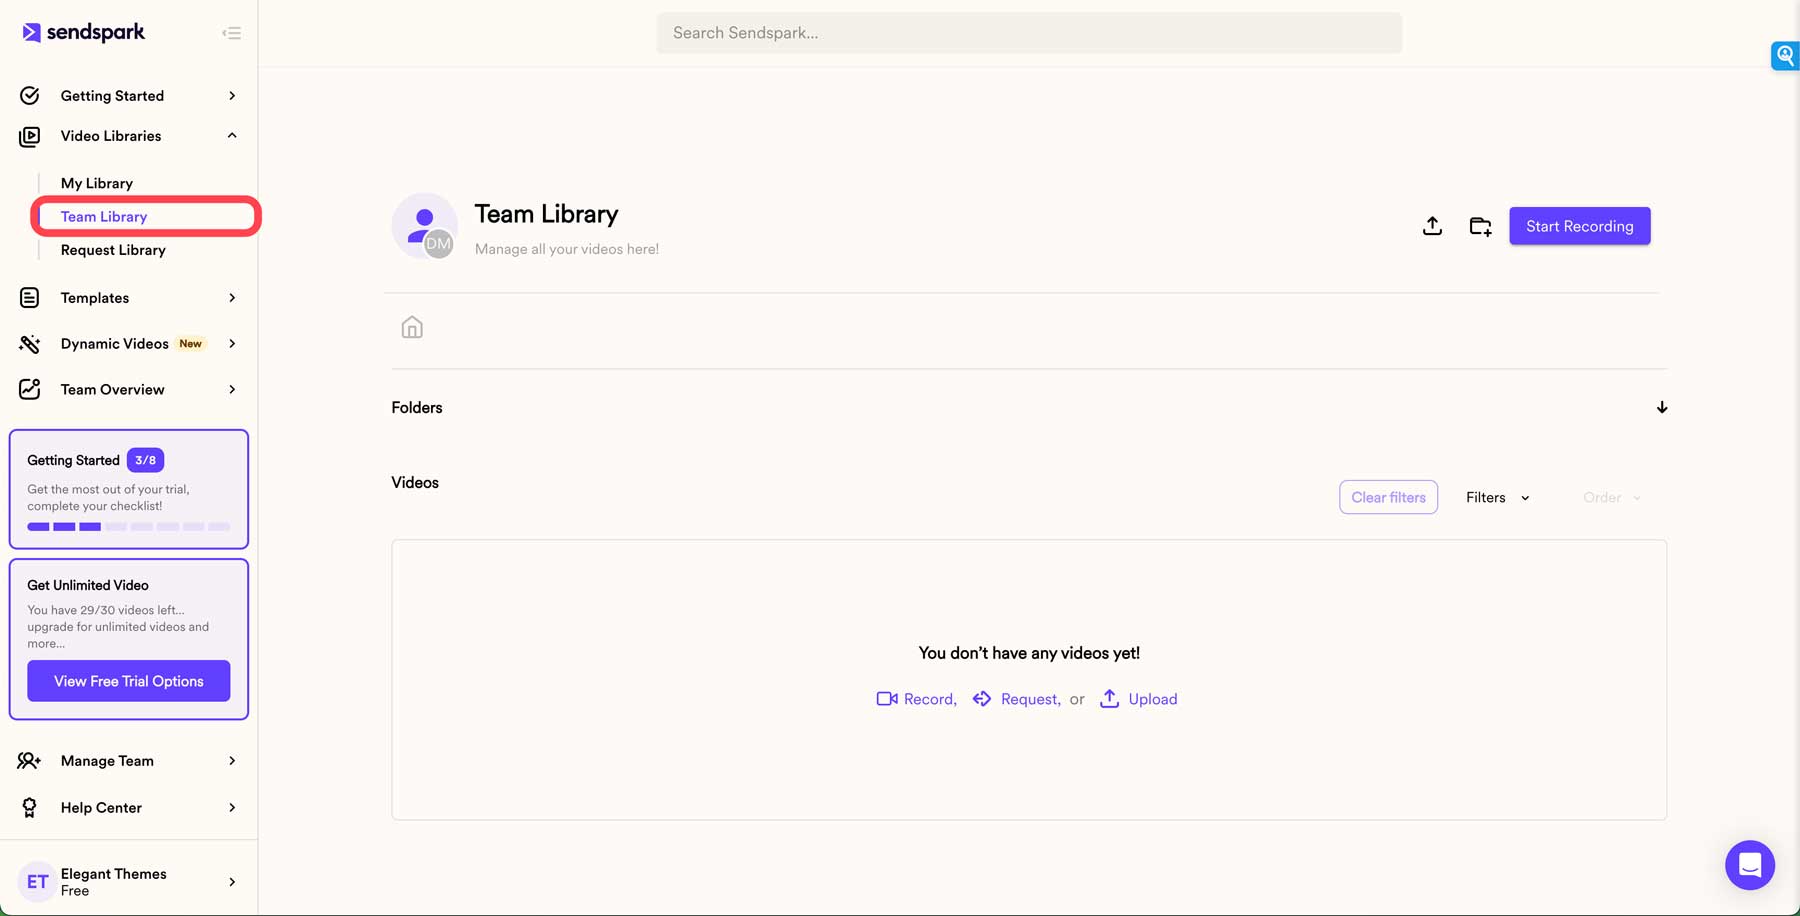Click the Start Recording button

click(1580, 226)
